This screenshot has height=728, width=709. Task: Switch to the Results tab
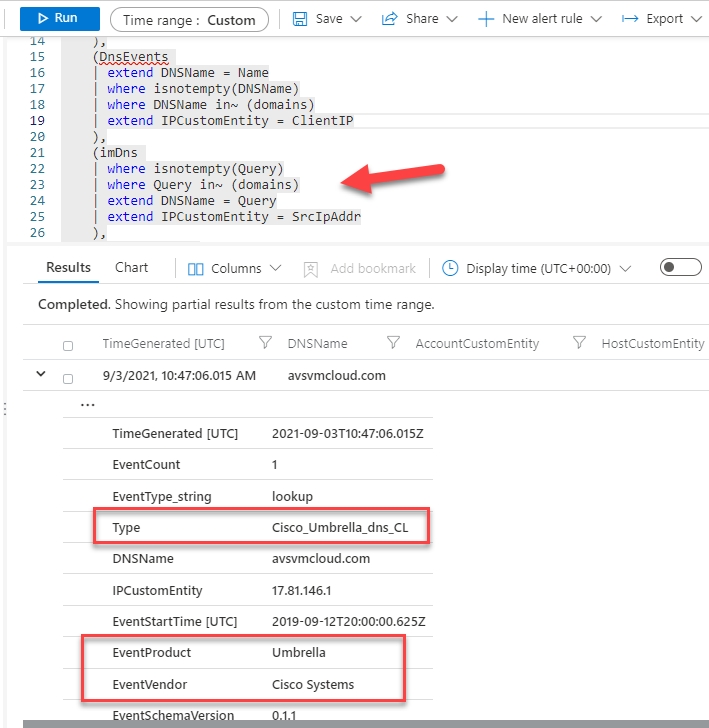pyautogui.click(x=68, y=268)
